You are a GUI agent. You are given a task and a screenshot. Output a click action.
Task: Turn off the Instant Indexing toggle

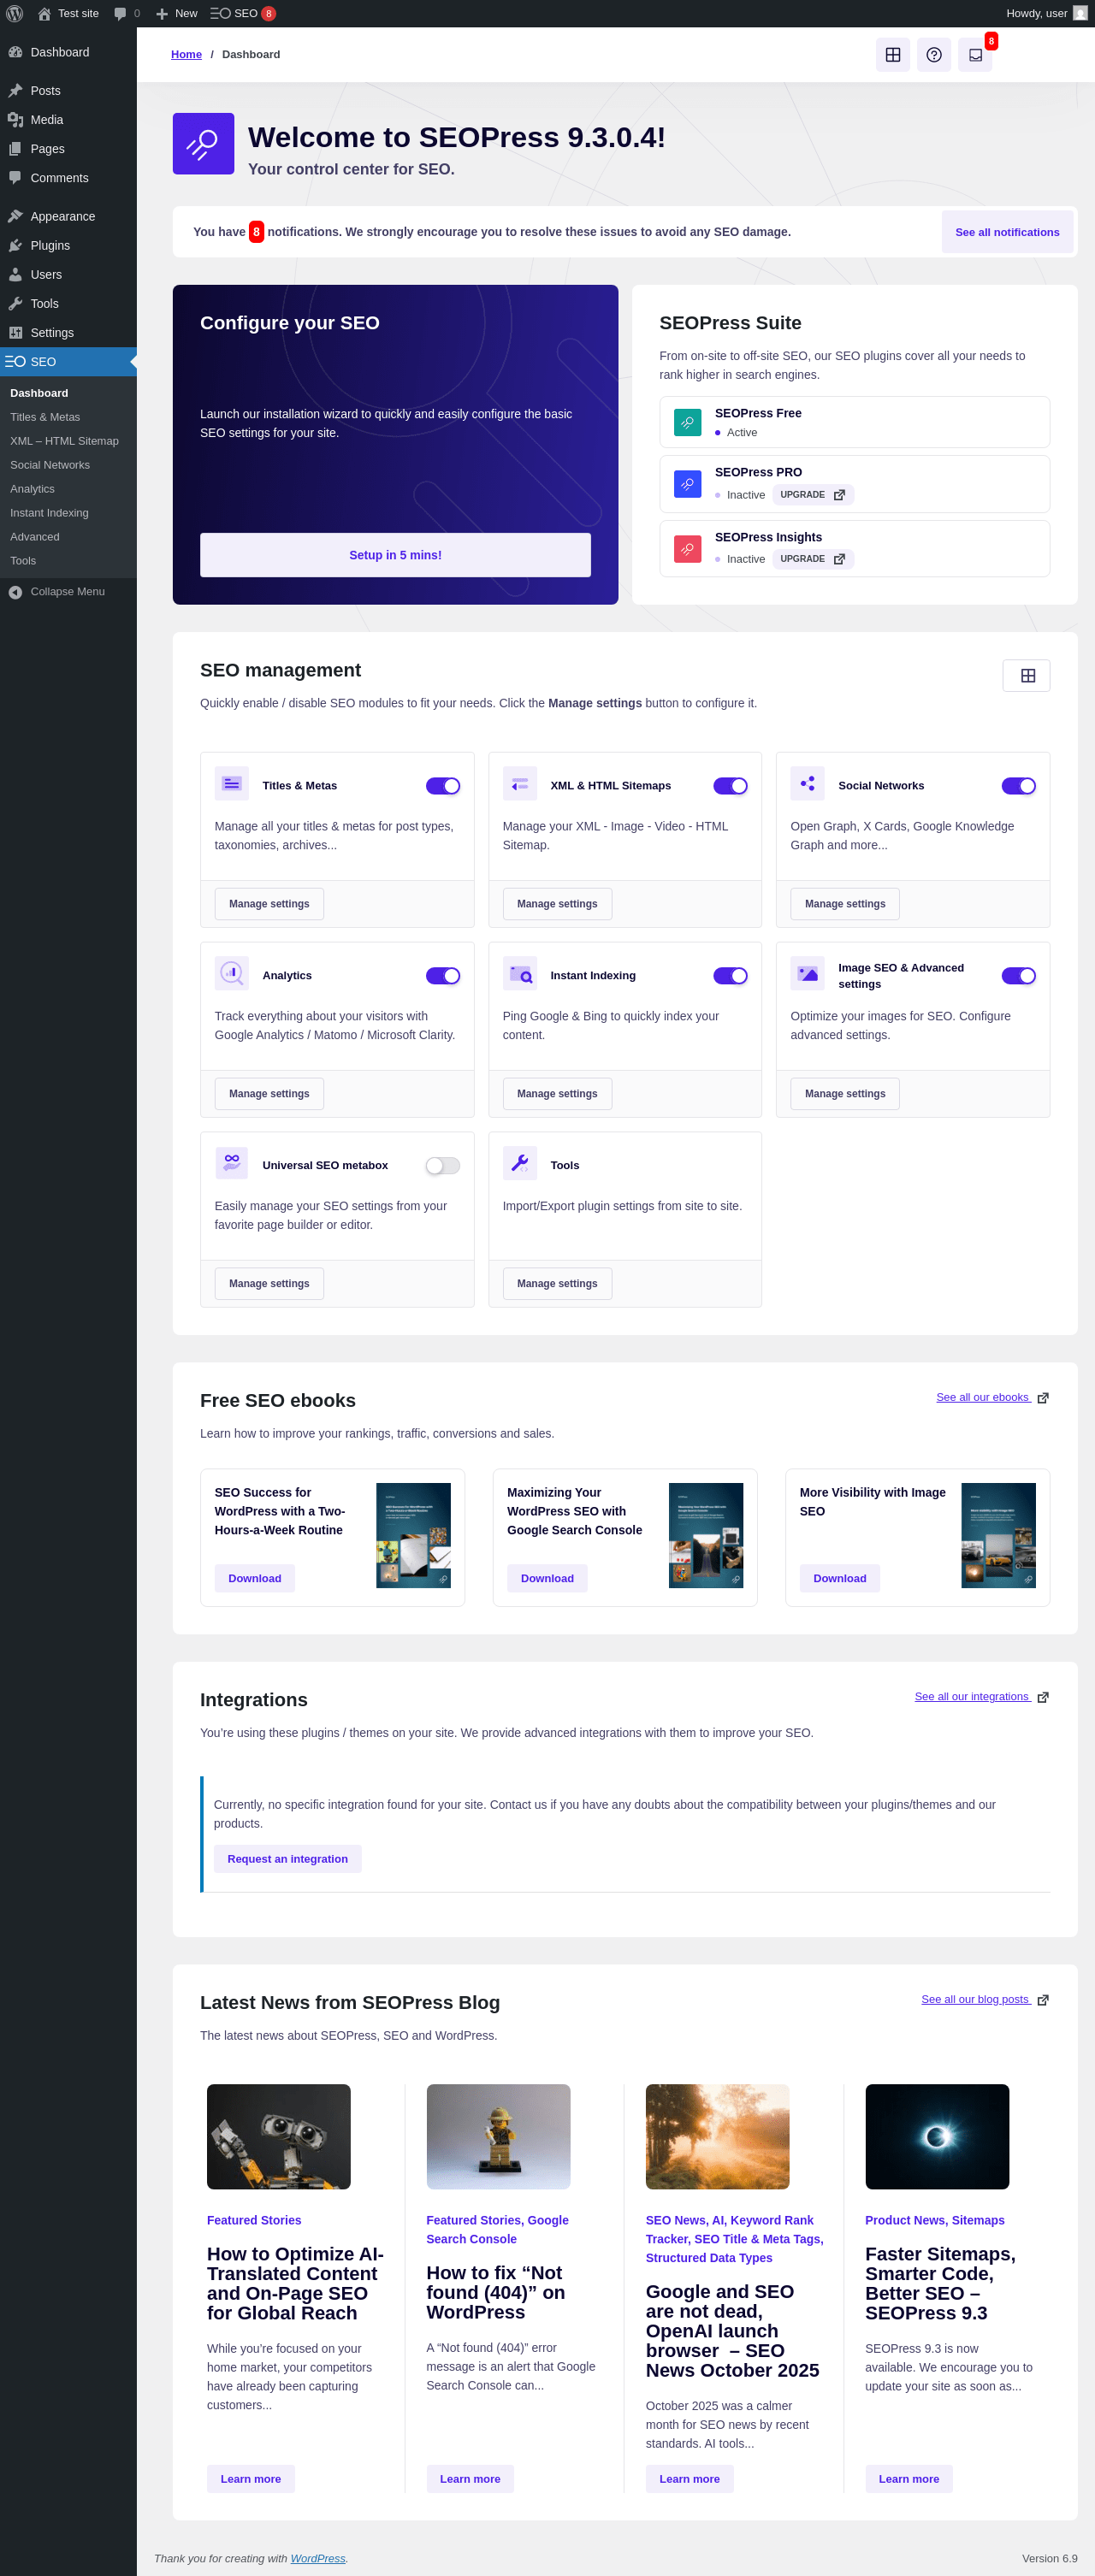pyautogui.click(x=731, y=976)
